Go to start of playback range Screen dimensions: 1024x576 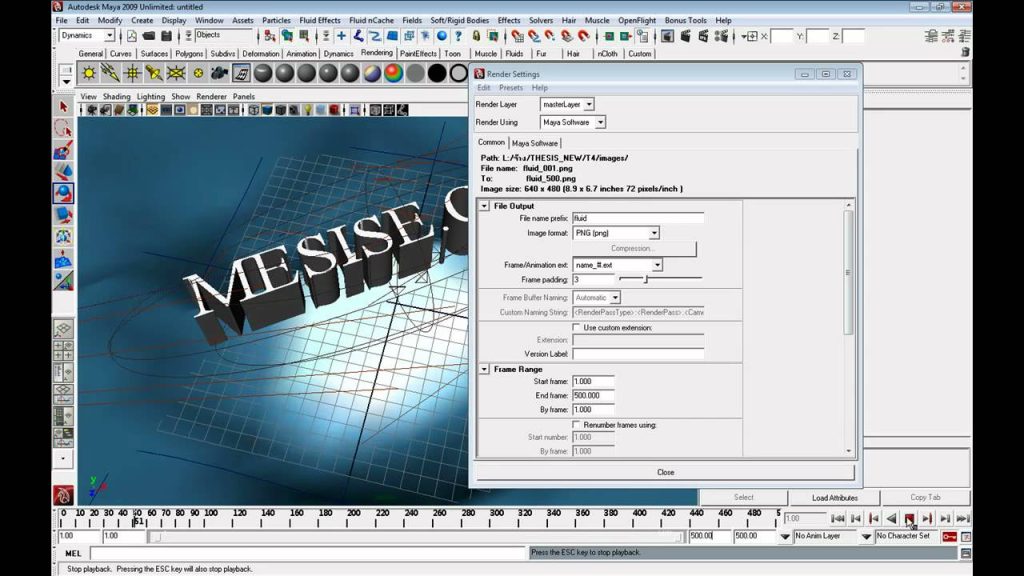pyautogui.click(x=838, y=519)
